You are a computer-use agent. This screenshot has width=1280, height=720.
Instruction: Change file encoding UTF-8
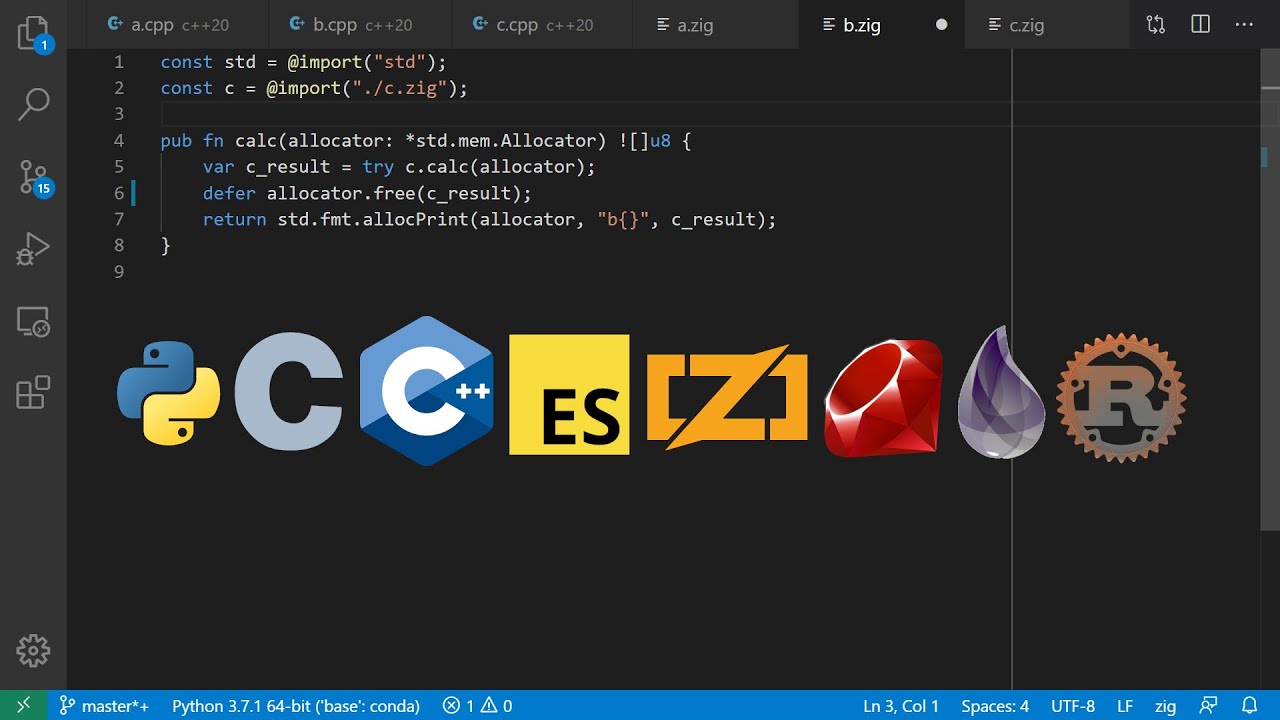point(1073,706)
